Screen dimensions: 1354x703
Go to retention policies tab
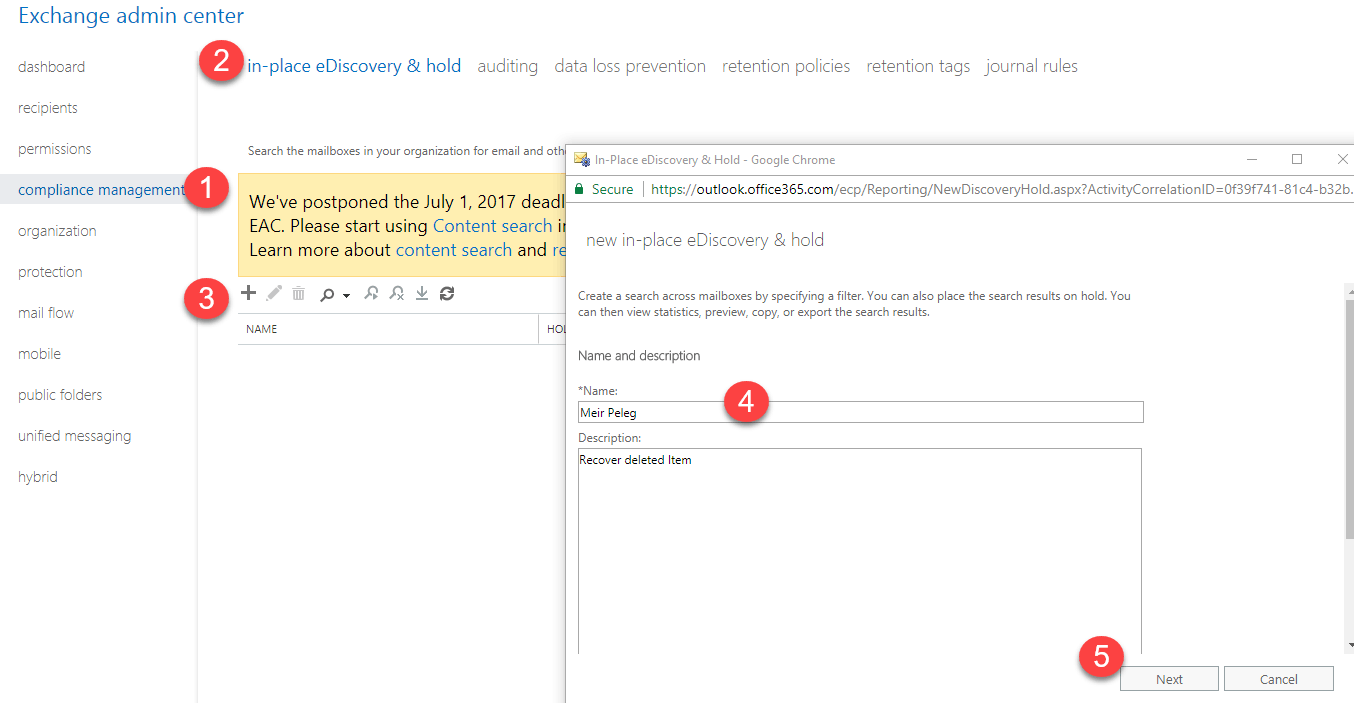(786, 66)
